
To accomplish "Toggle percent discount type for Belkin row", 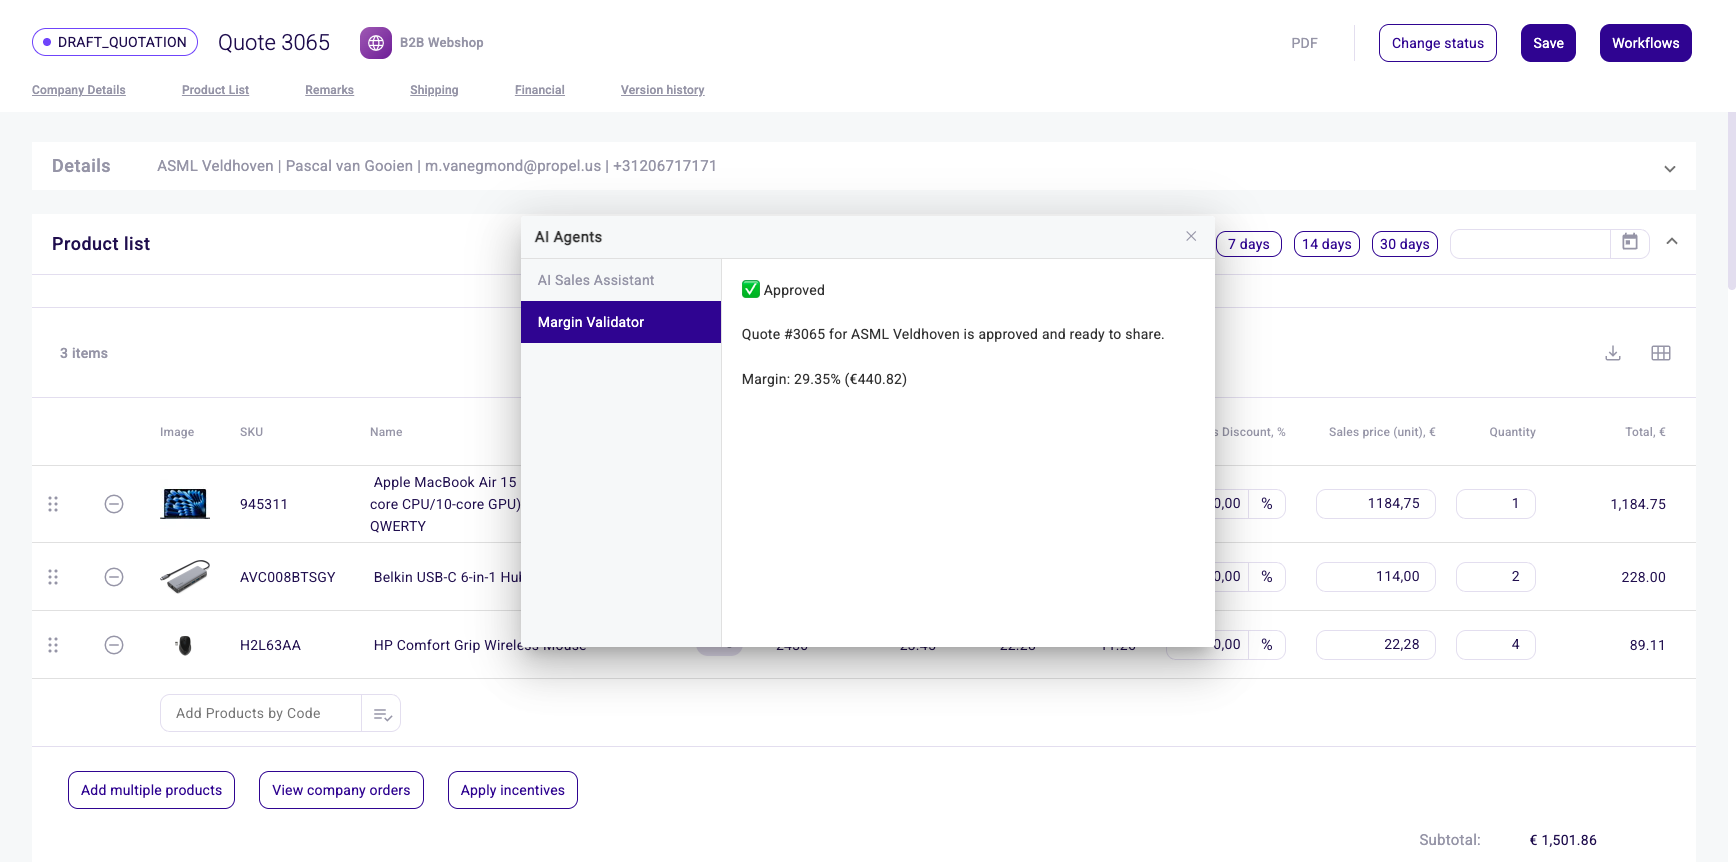I will [x=1266, y=577].
